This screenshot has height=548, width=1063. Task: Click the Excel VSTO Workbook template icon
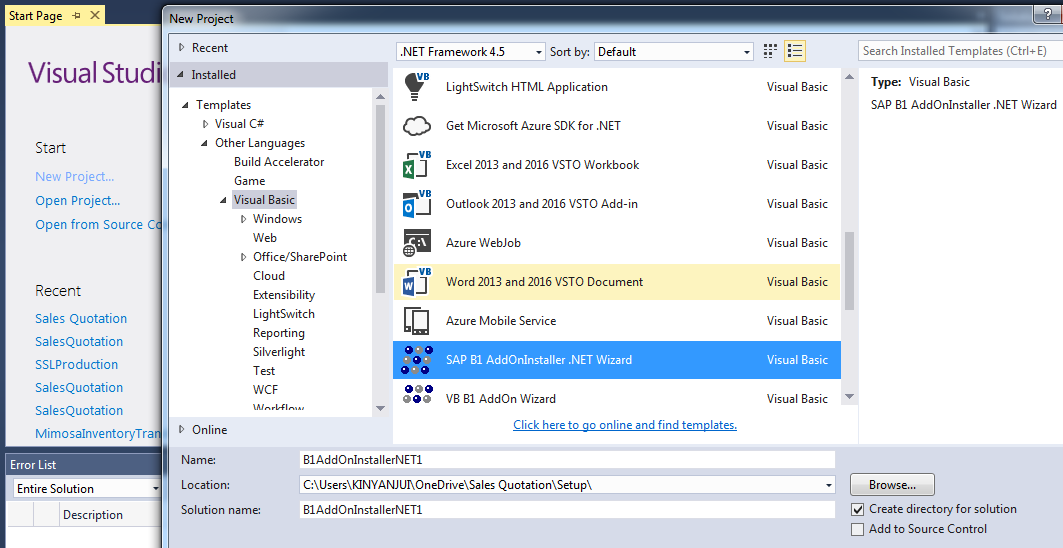tap(416, 165)
